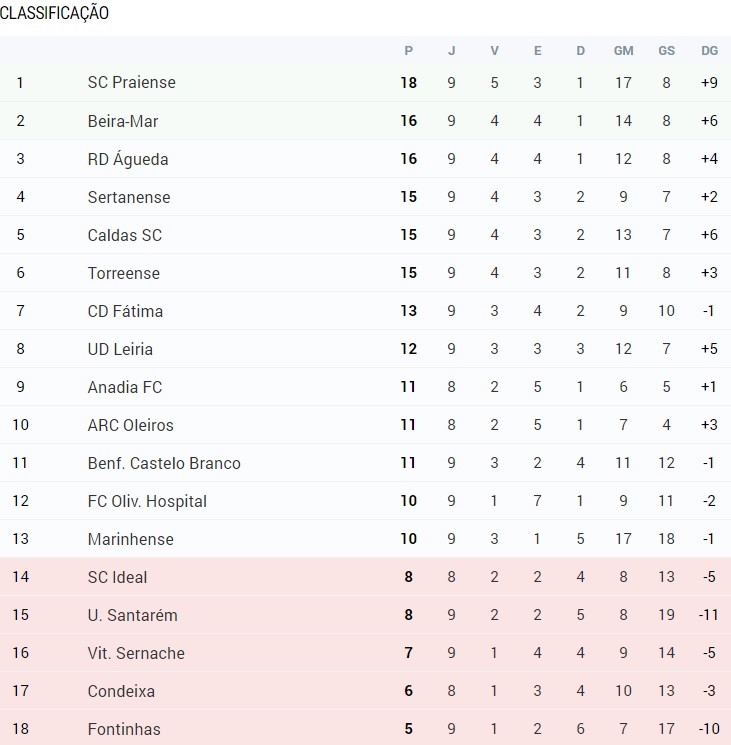Open the SC Praiense team link
Image resolution: width=731 pixels, height=745 pixels.
point(132,83)
